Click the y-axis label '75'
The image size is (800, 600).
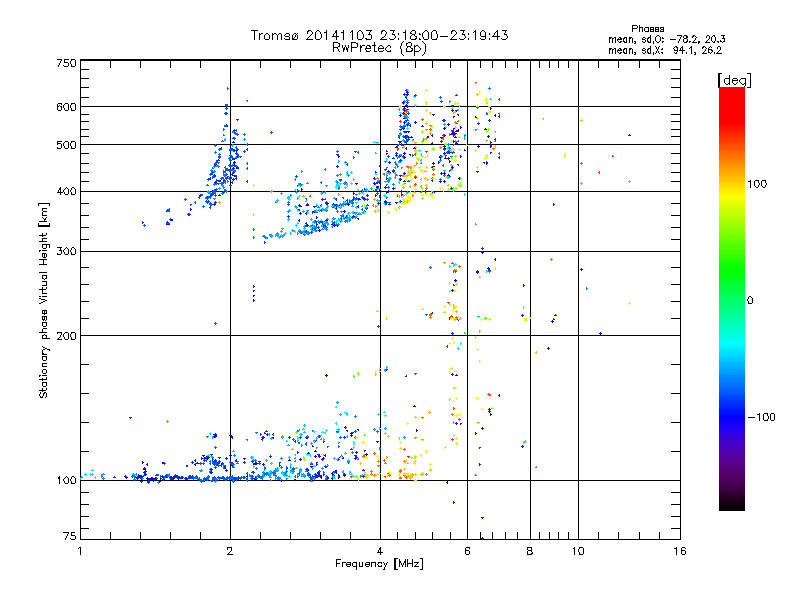70,536
